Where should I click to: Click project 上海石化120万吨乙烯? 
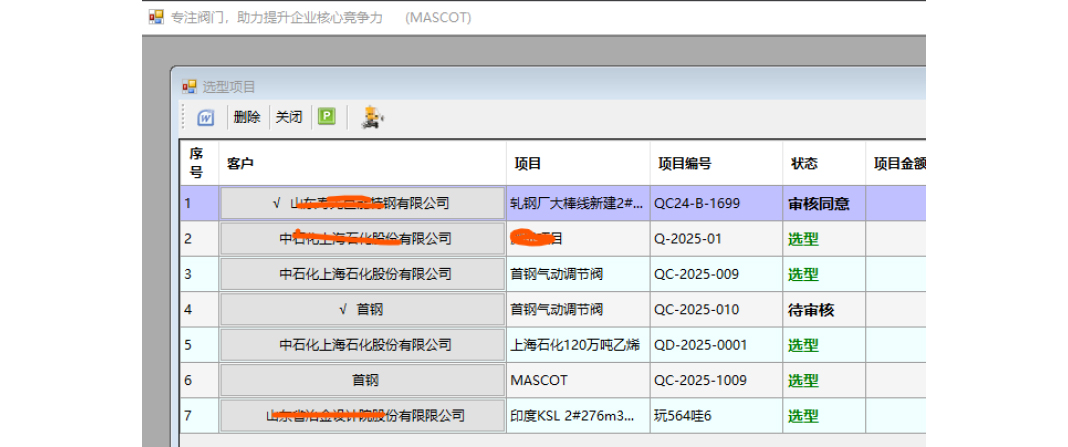point(578,345)
